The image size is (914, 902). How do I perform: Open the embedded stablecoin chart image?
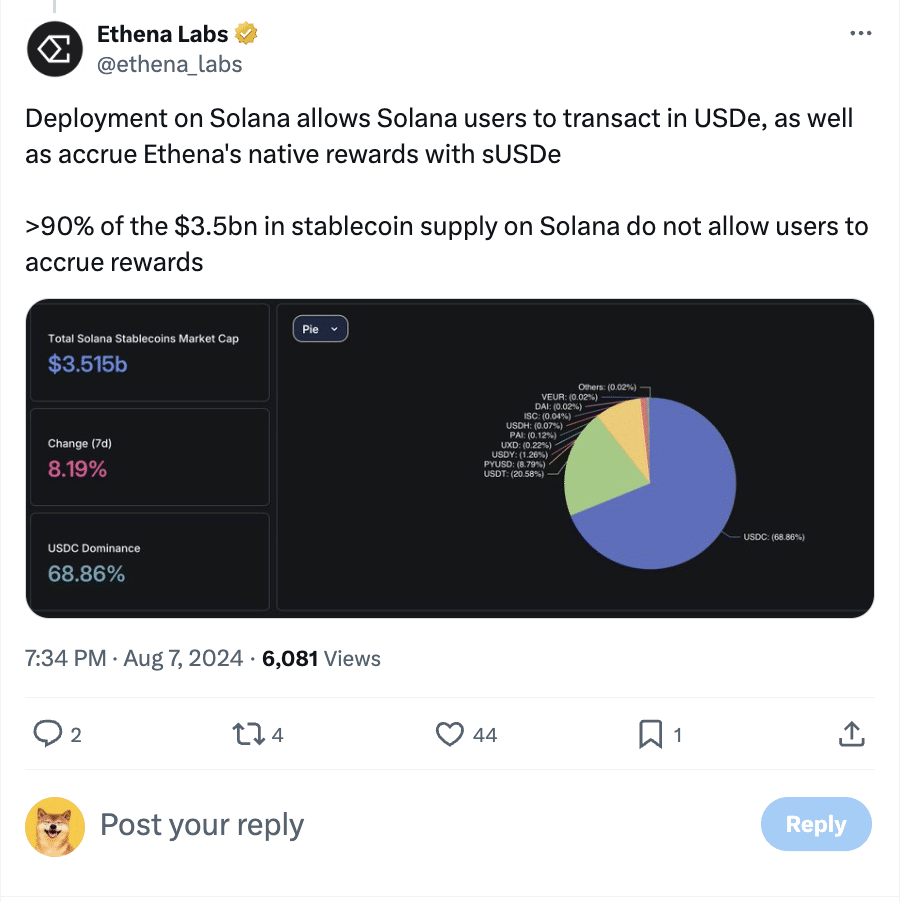449,458
